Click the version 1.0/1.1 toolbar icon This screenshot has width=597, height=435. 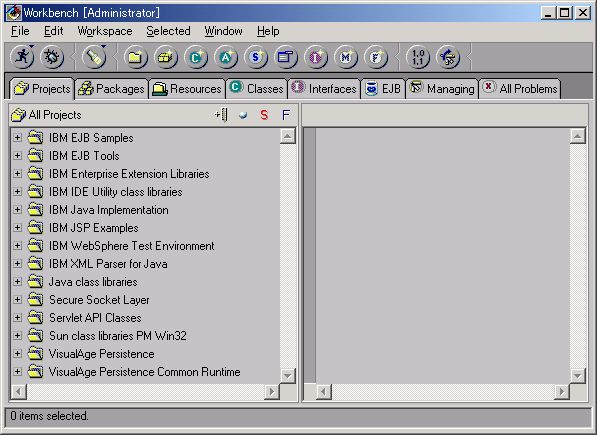(418, 57)
